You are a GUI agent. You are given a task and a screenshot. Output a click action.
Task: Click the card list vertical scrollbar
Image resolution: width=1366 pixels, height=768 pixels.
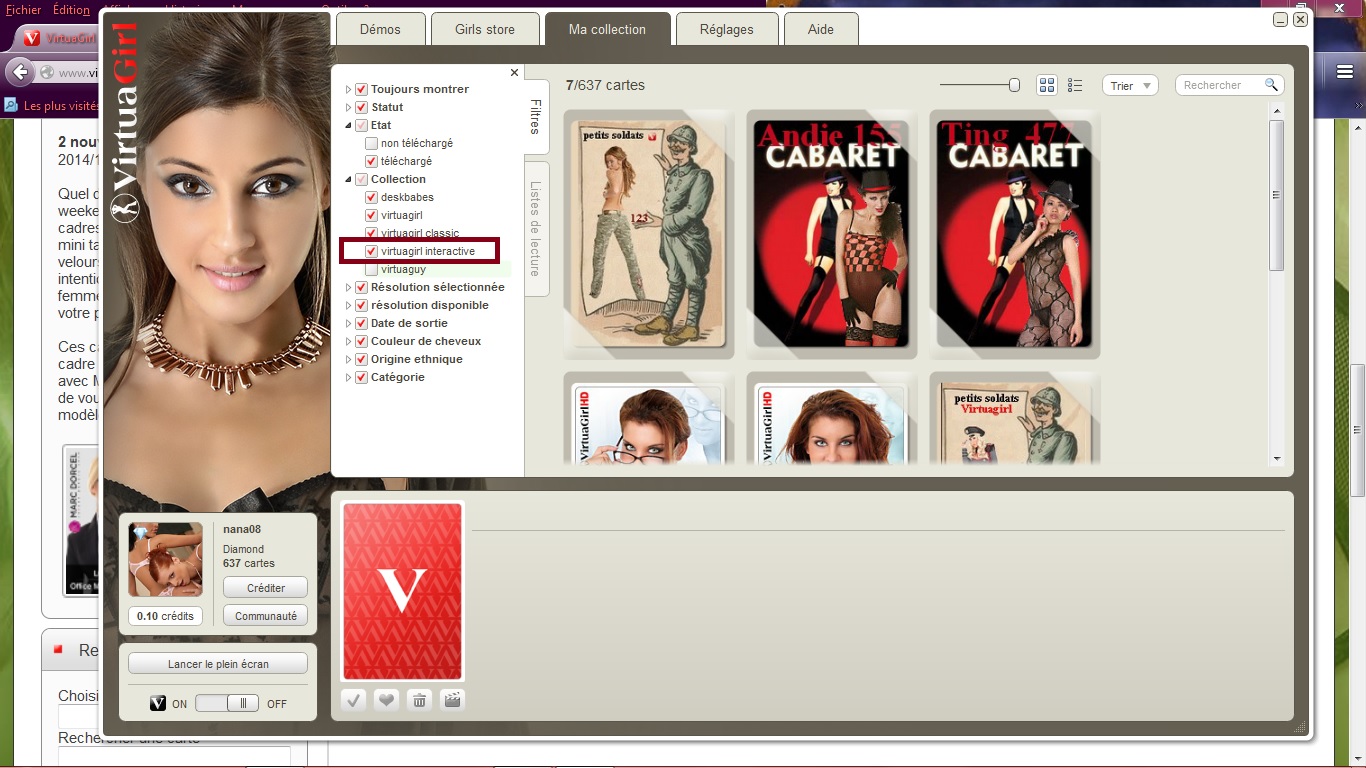pyautogui.click(x=1276, y=195)
